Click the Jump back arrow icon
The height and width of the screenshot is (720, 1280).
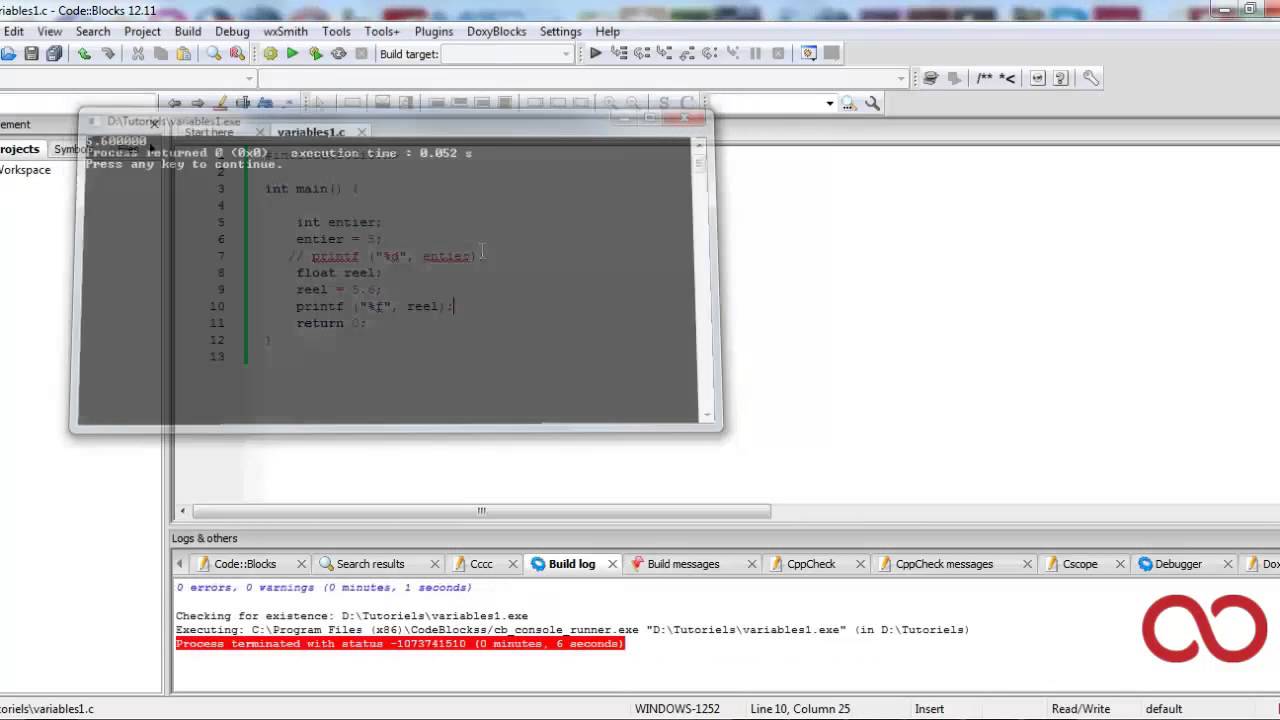pos(174,103)
